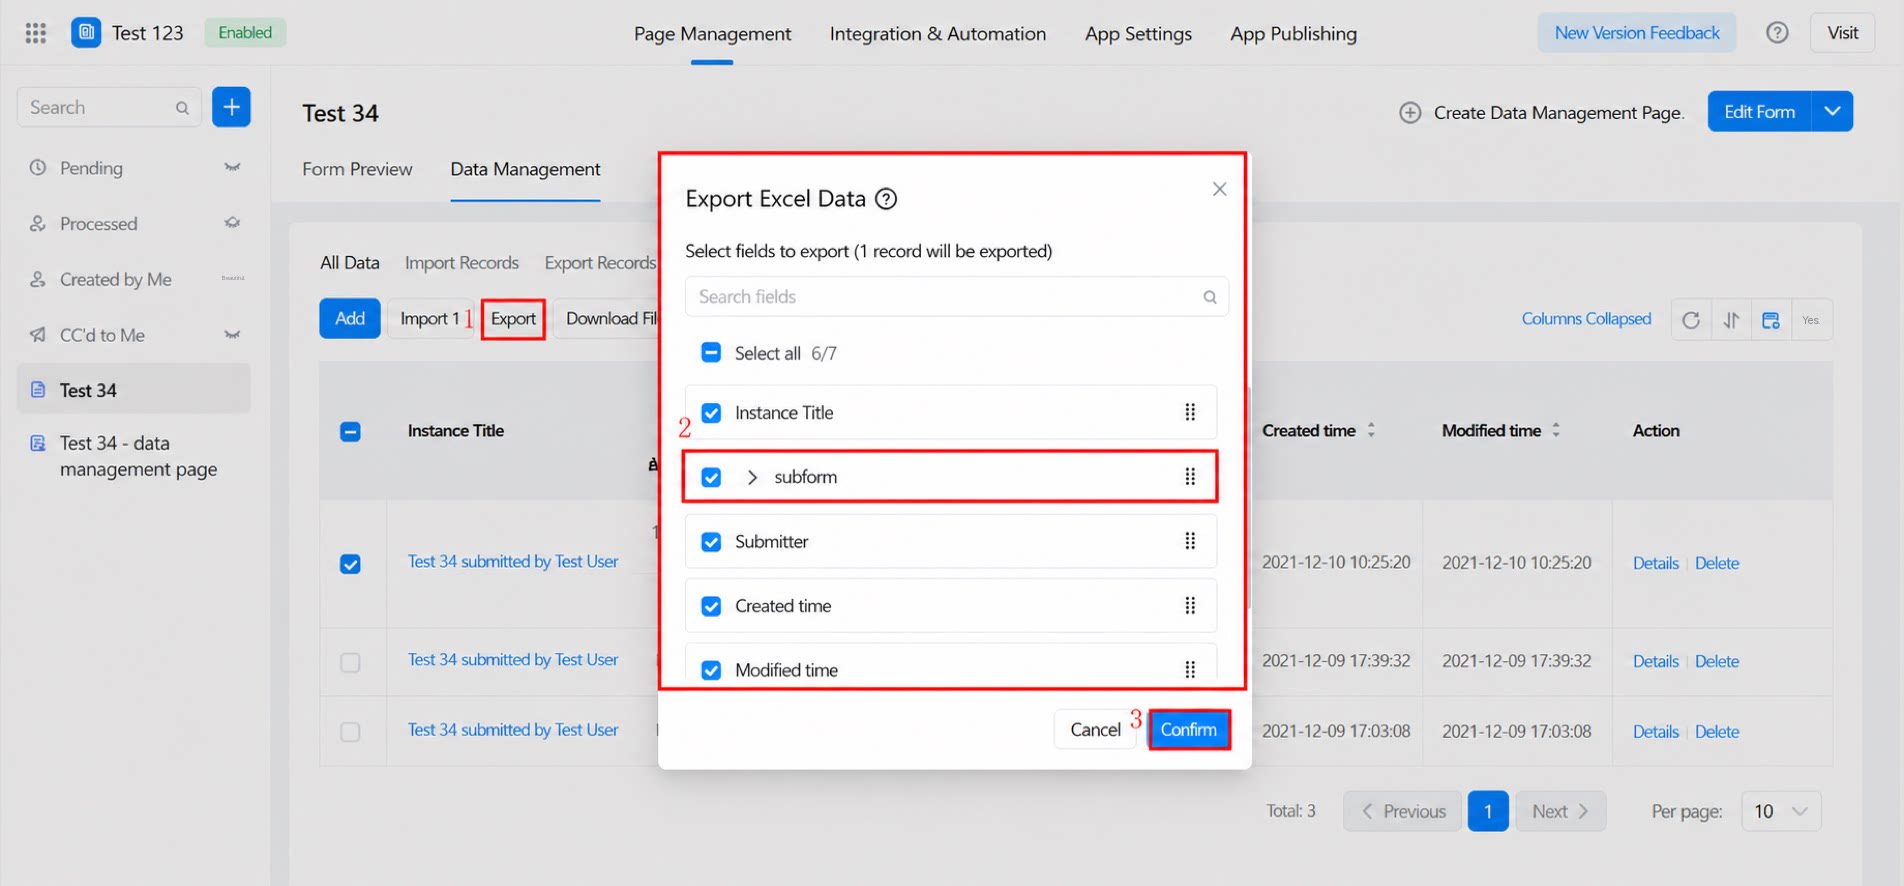Click the Search fields input box

[x=956, y=297]
